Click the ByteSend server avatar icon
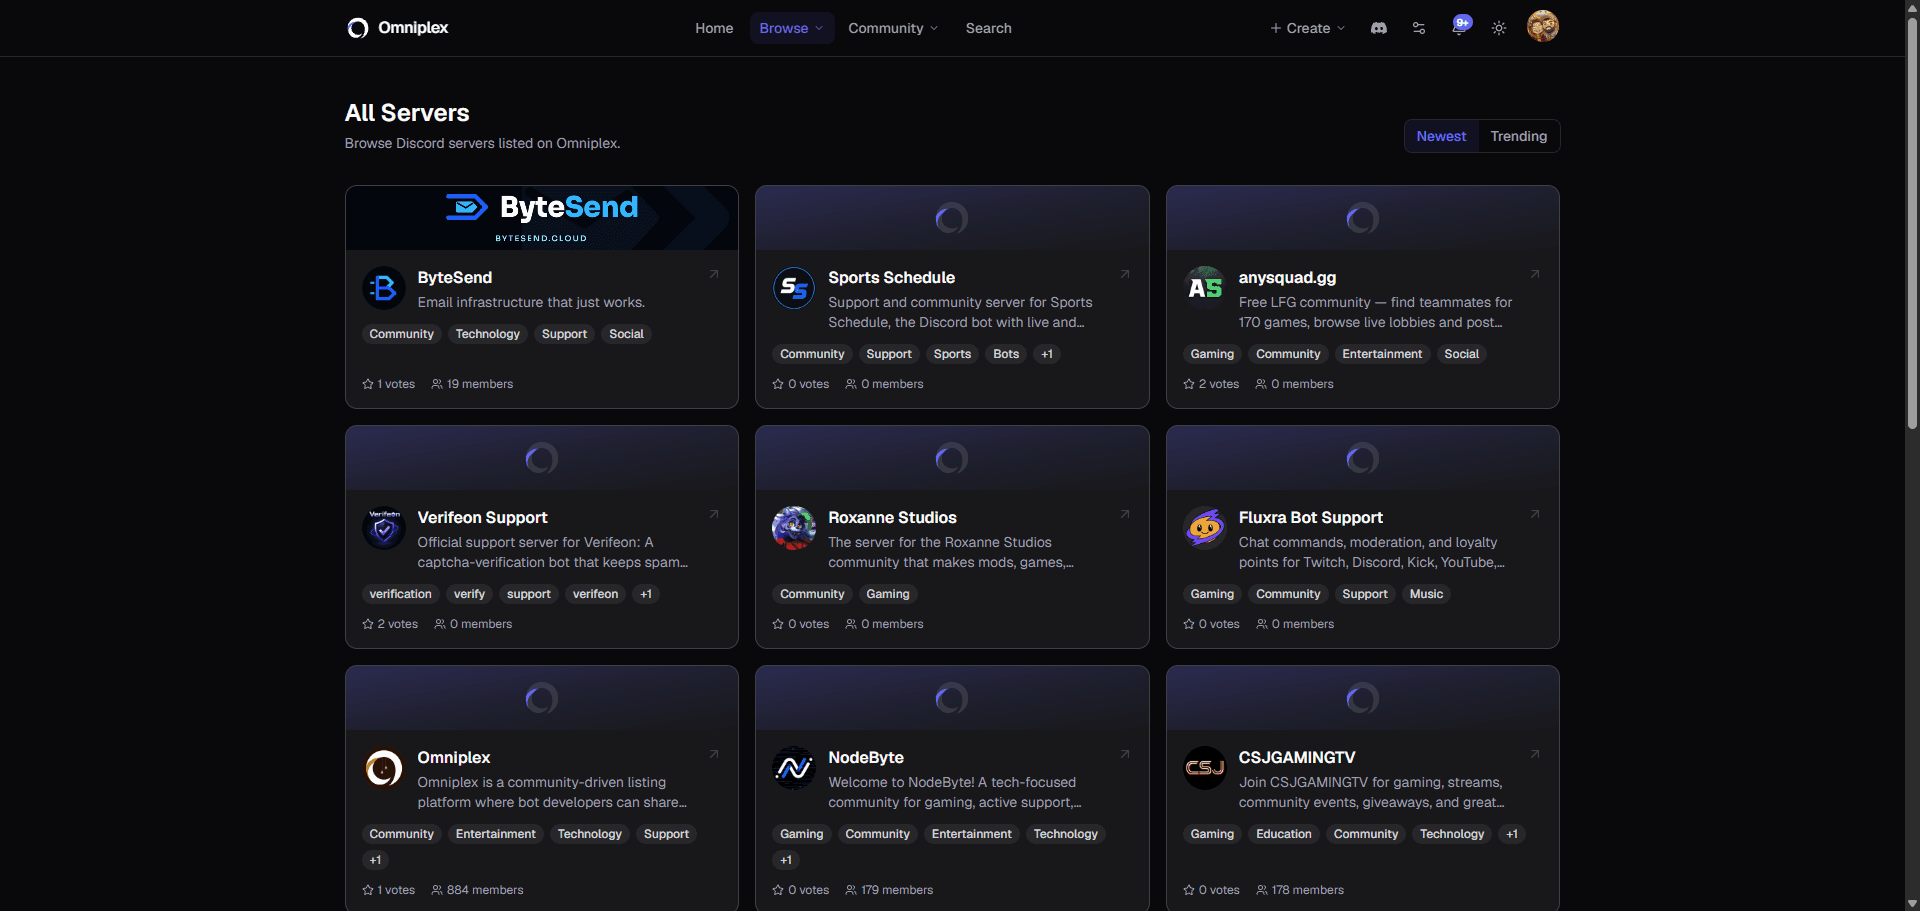This screenshot has height=911, width=1920. click(x=383, y=288)
